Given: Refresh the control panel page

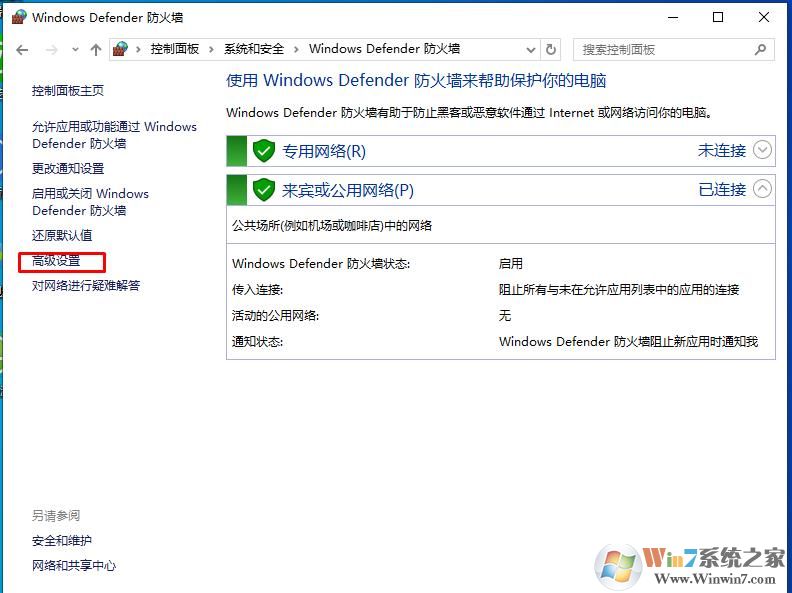Looking at the screenshot, I should click(x=551, y=50).
